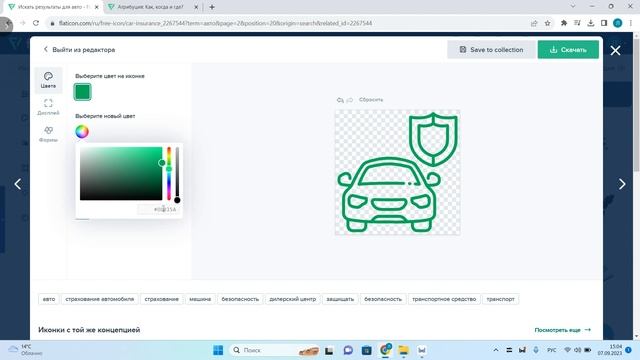This screenshot has height=360, width=640.
Task: Select the защищать tag
Action: coord(340,299)
